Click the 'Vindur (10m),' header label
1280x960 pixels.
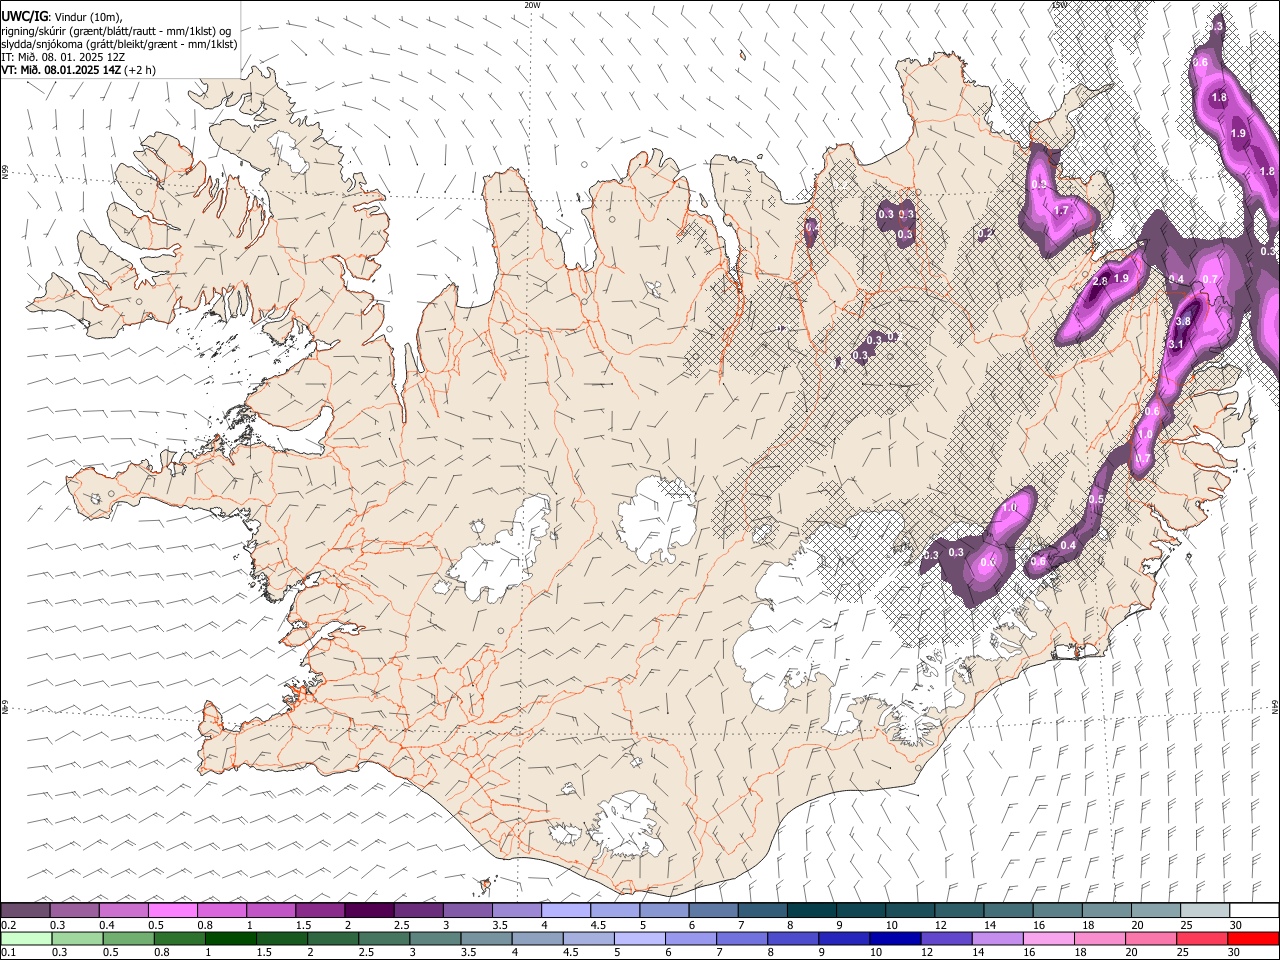[87, 17]
